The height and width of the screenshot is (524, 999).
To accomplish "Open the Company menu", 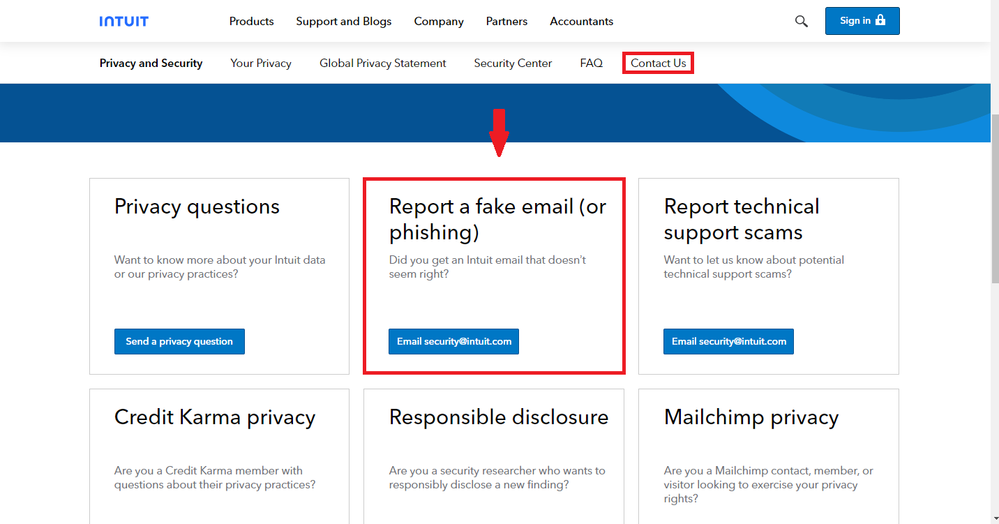I will (x=439, y=21).
